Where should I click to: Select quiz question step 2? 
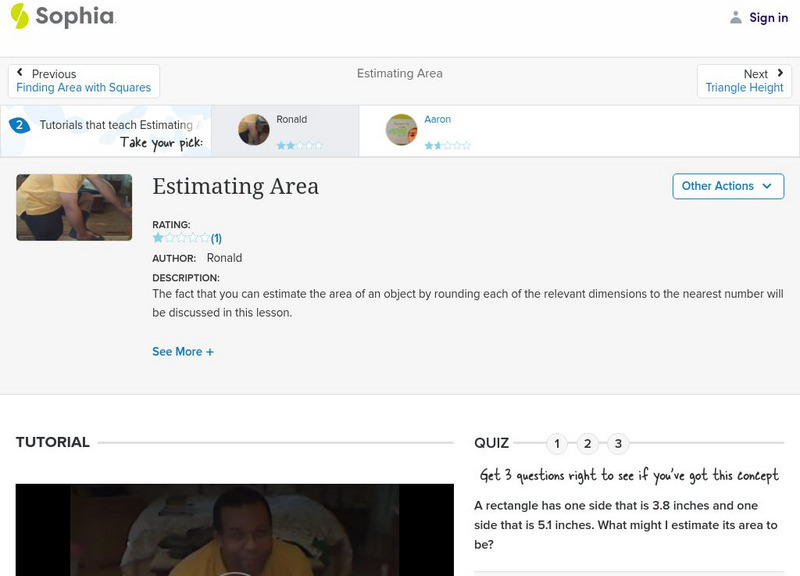click(587, 440)
